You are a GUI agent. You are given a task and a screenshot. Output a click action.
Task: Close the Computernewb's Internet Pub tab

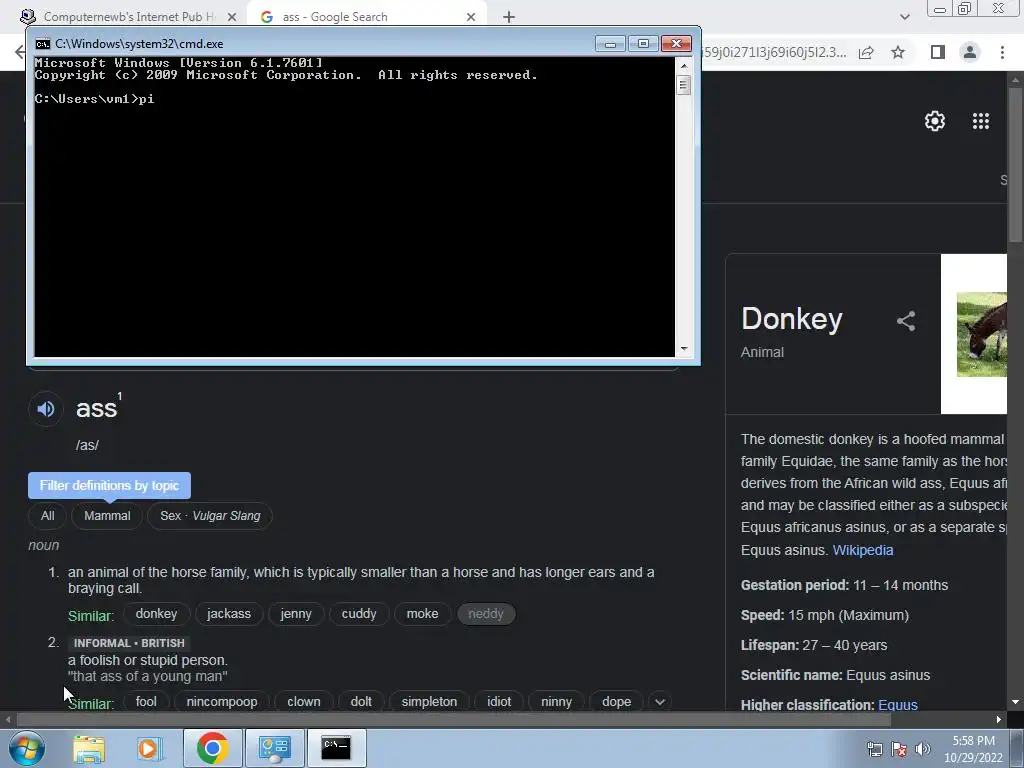[x=231, y=17]
